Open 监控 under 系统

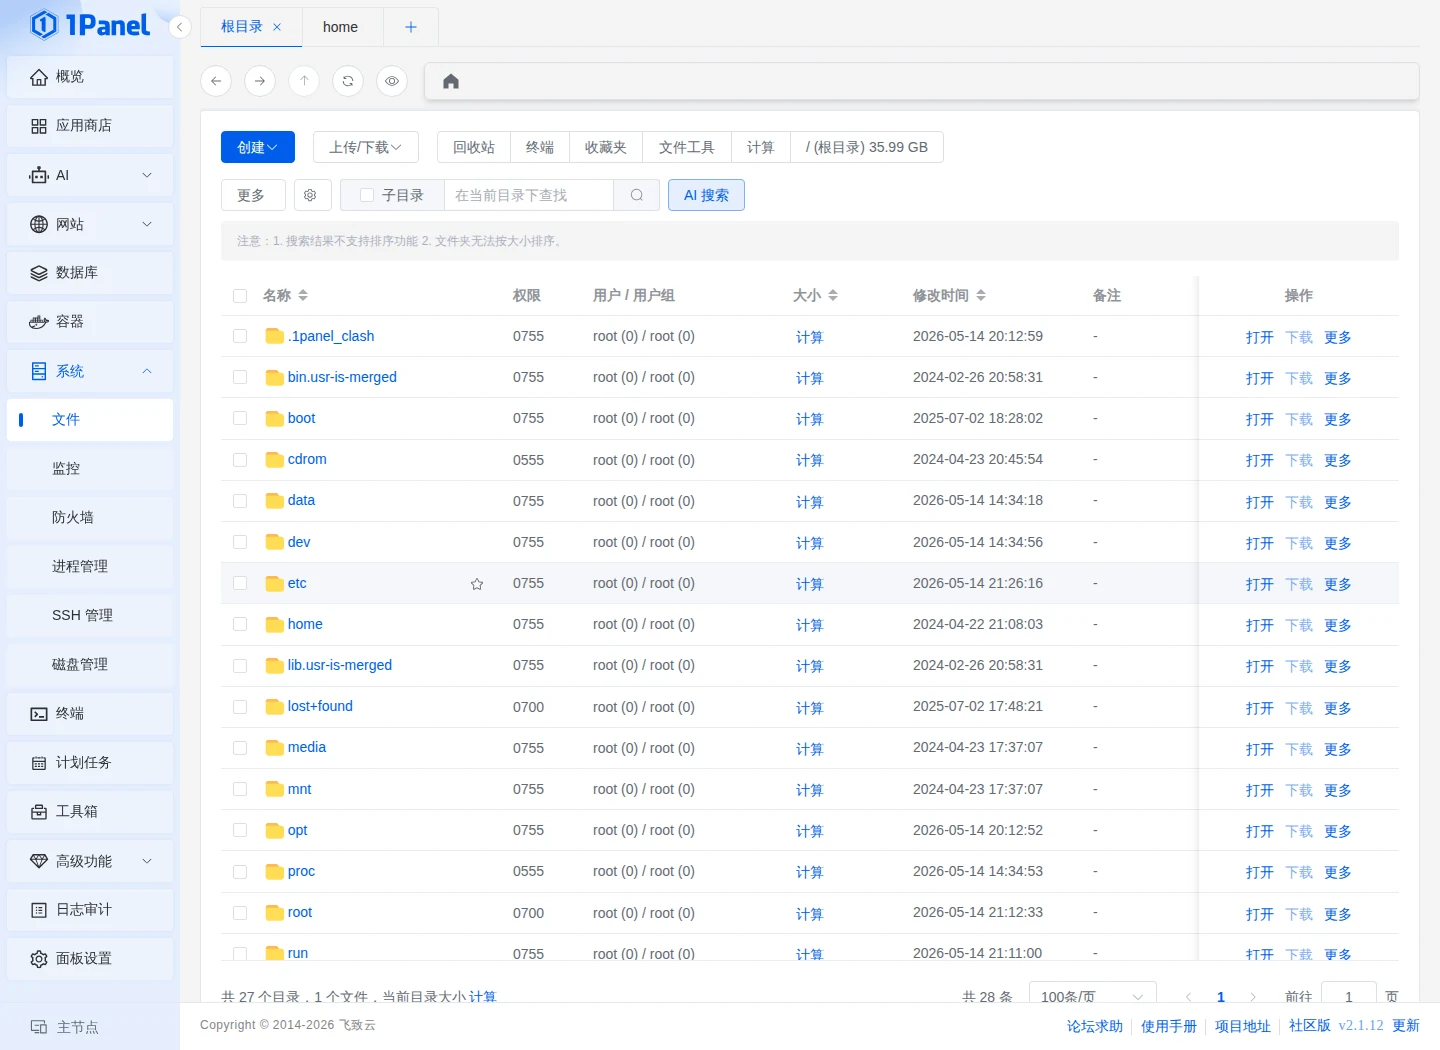click(x=90, y=469)
